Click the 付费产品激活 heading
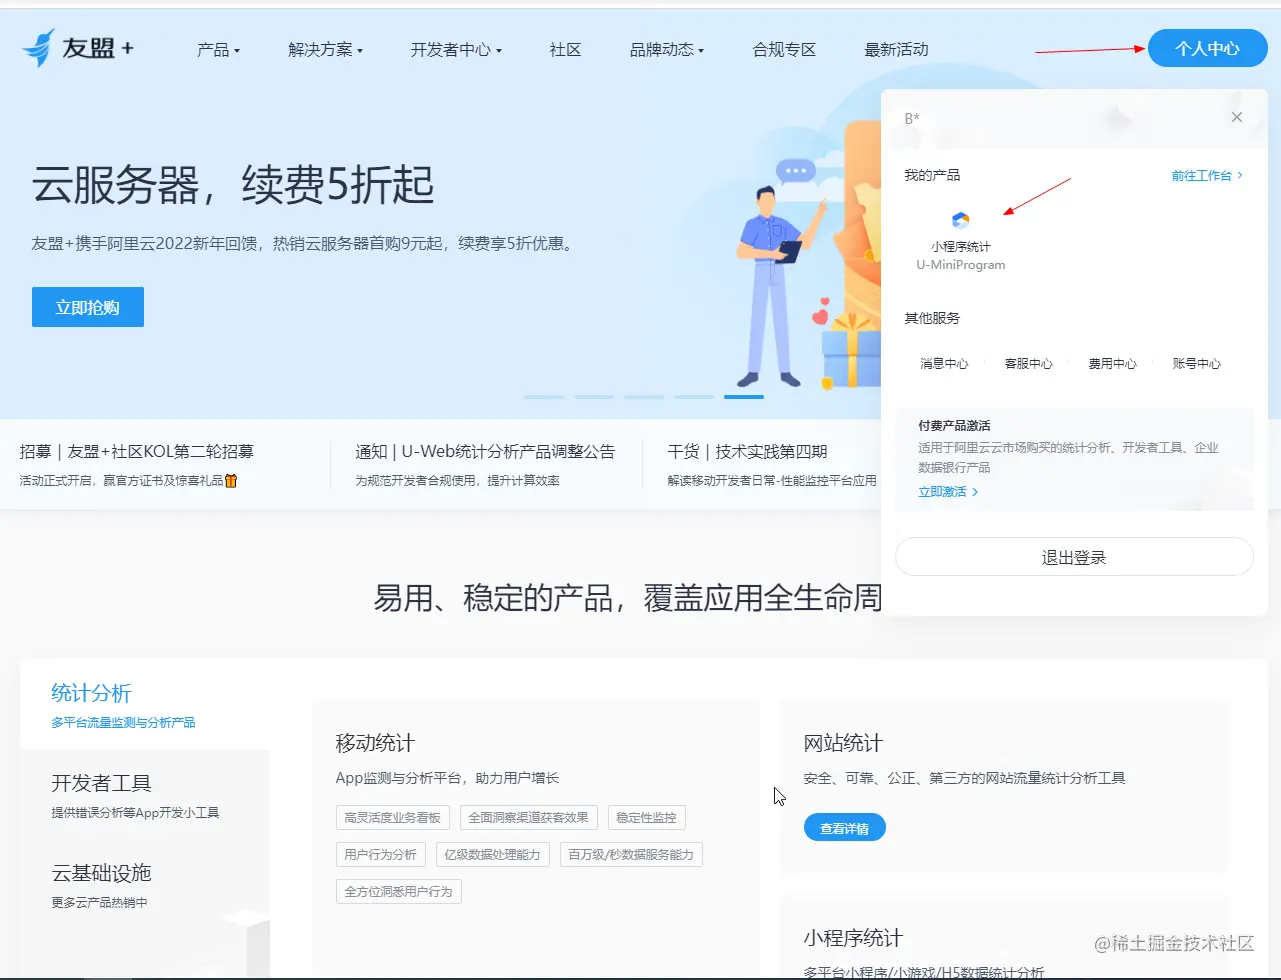This screenshot has height=980, width=1281. (x=954, y=426)
